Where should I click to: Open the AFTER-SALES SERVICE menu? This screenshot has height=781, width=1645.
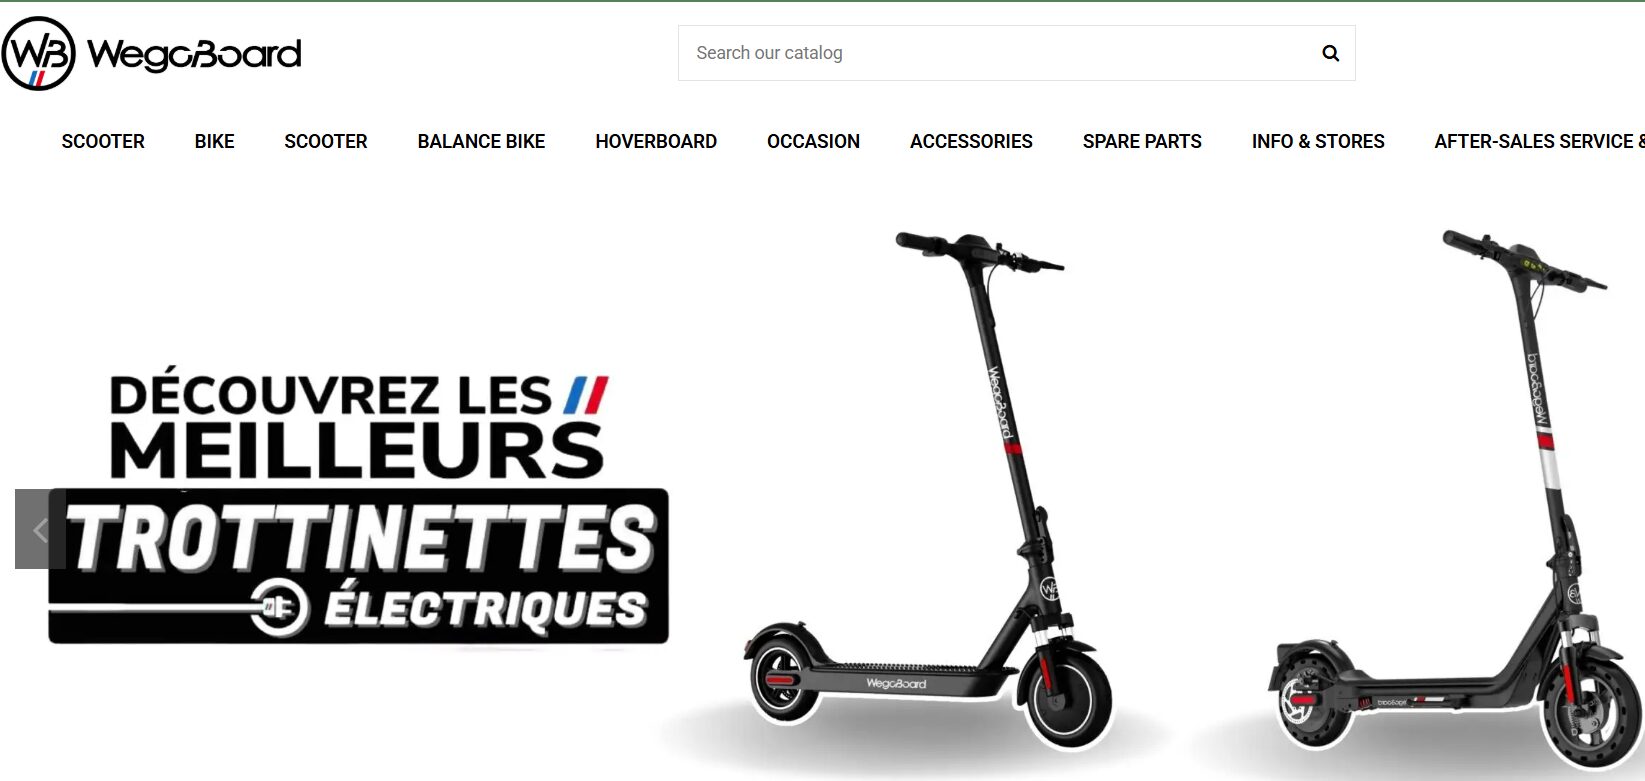(x=1539, y=141)
